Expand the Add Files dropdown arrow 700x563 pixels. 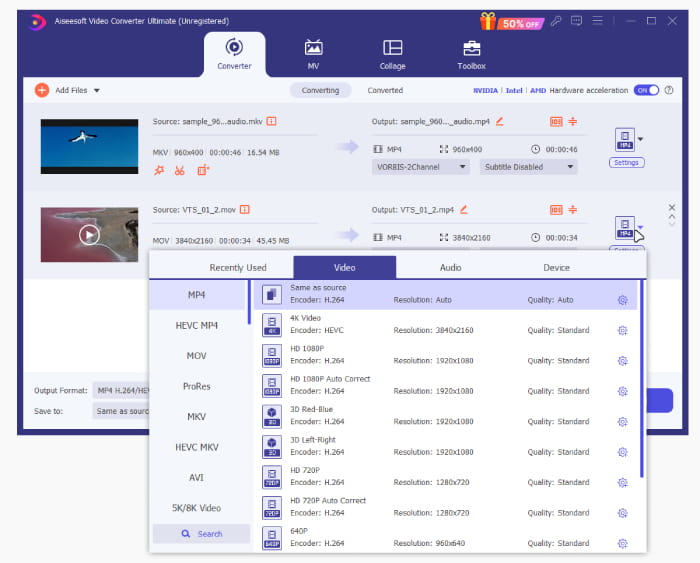tap(96, 91)
